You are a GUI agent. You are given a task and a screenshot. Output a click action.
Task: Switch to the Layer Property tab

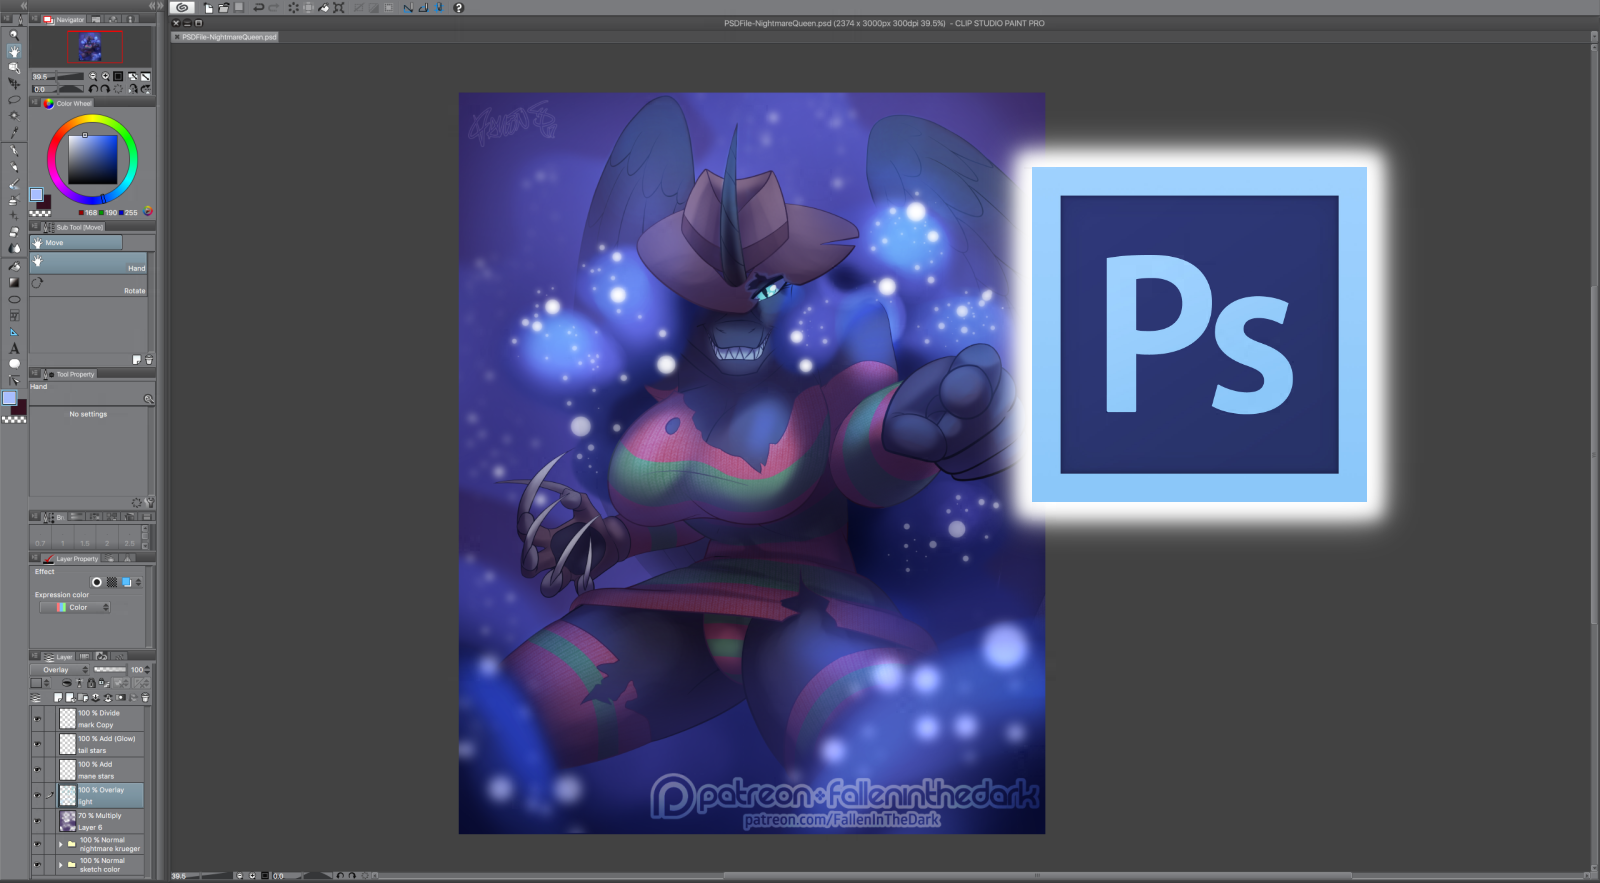click(x=72, y=559)
